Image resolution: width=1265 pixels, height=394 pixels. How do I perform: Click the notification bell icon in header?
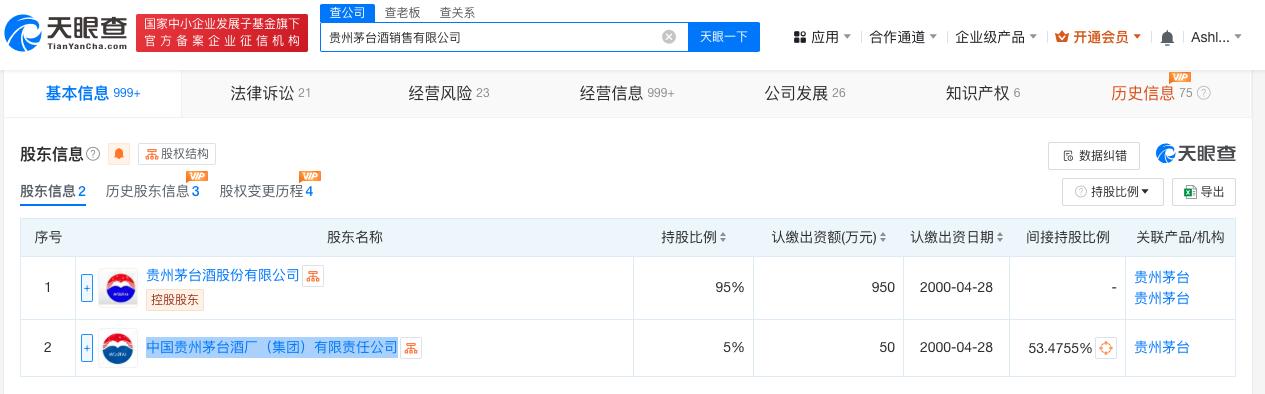tap(1166, 37)
